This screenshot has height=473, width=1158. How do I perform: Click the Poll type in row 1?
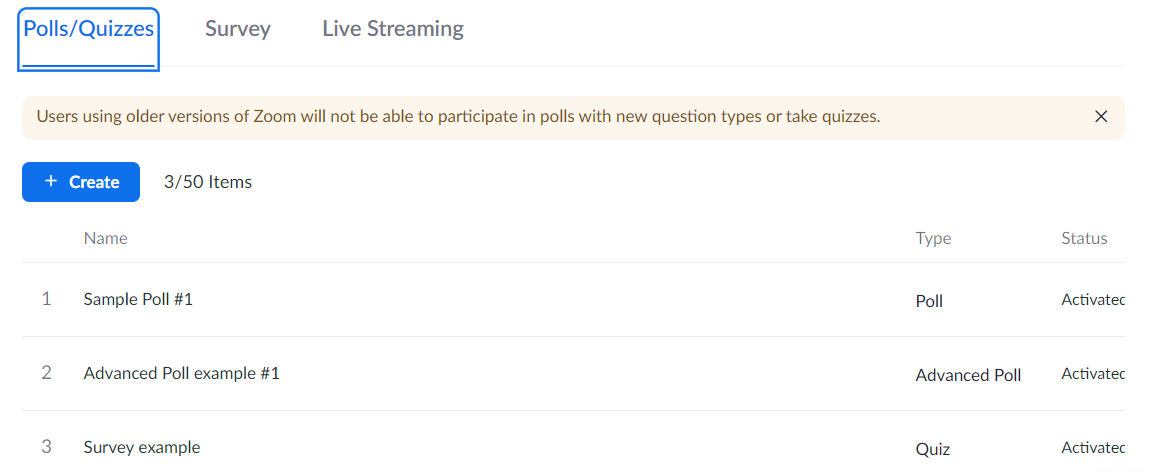[929, 301]
